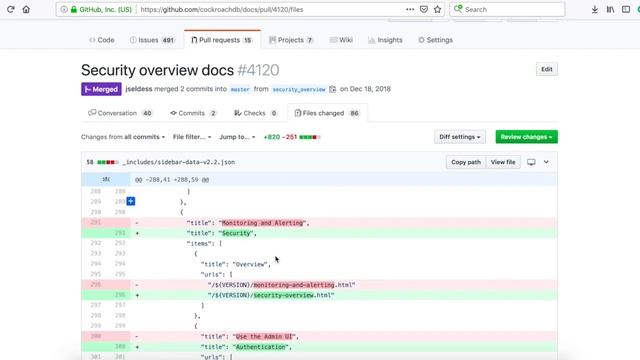Switch to the Conversation tab
Screen dimensions: 640x360
(120, 113)
